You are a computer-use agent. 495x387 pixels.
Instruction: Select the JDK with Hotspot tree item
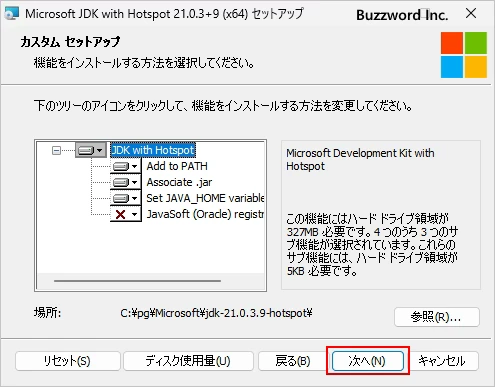pyautogui.click(x=153, y=150)
